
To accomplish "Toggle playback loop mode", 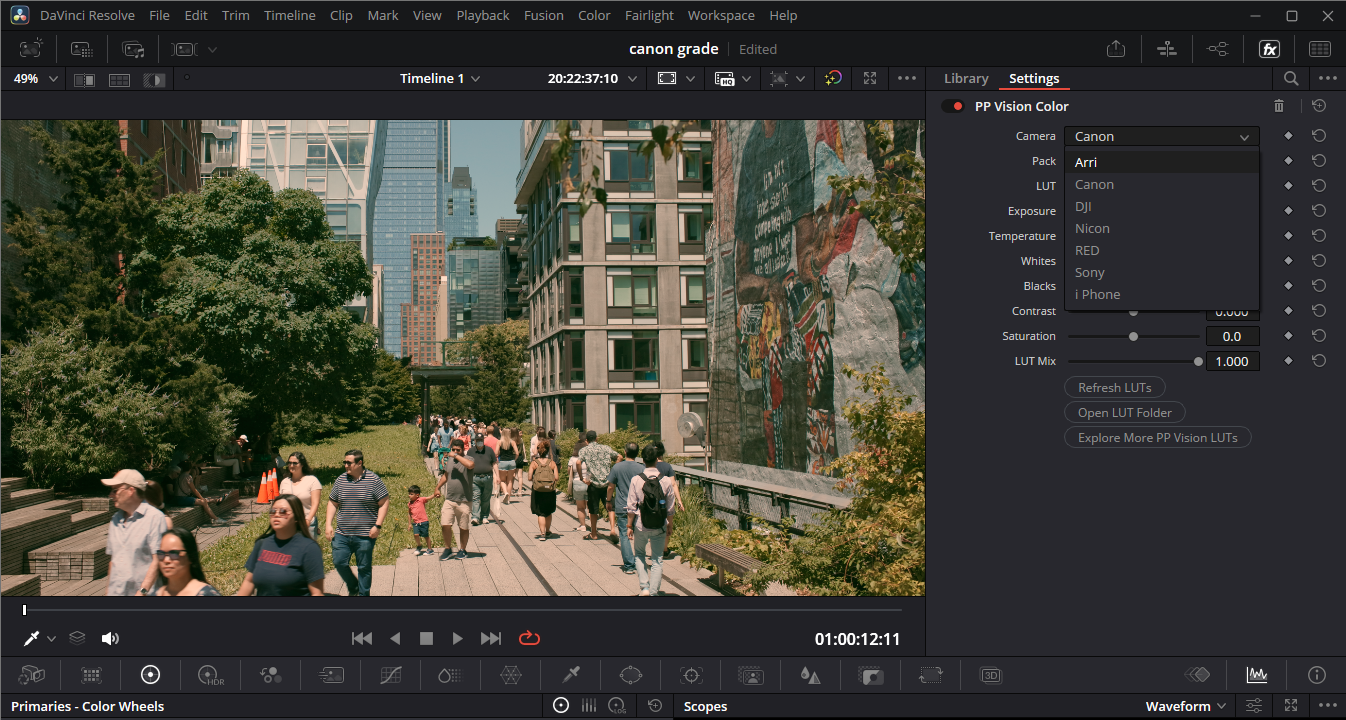I will click(529, 638).
